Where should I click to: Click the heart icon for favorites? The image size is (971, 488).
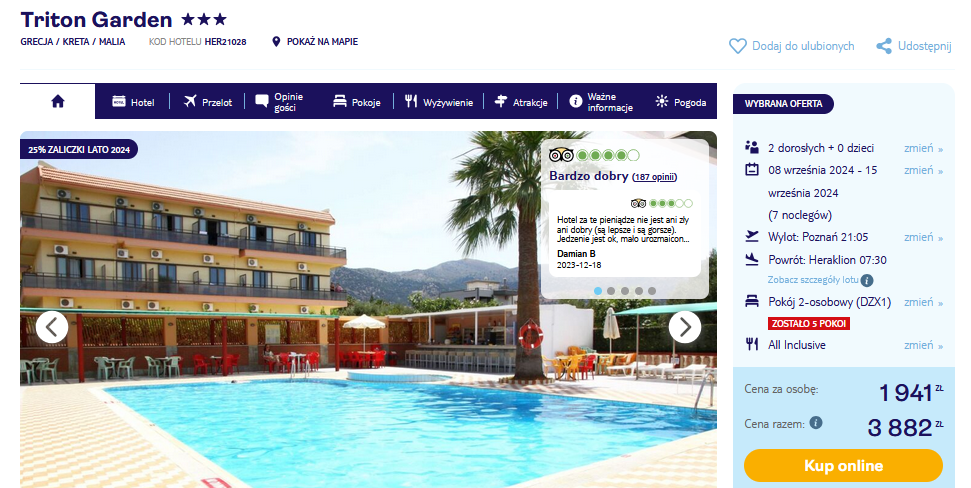pyautogui.click(x=737, y=46)
